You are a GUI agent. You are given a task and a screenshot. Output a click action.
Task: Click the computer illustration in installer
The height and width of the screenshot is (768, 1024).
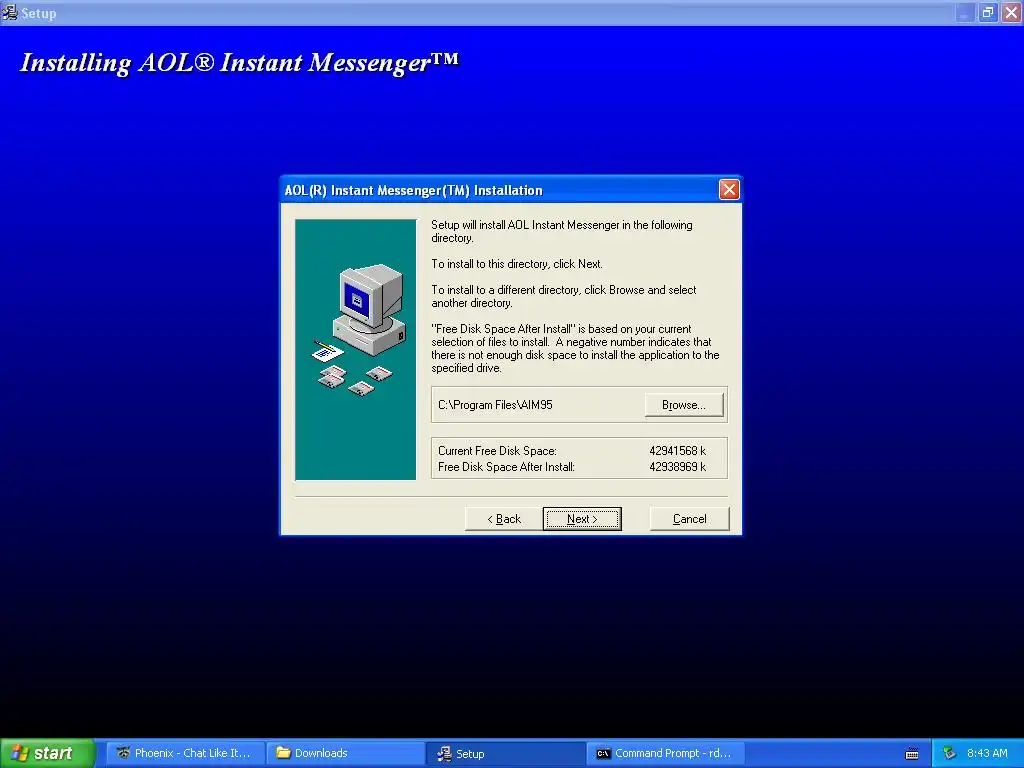pos(356,349)
